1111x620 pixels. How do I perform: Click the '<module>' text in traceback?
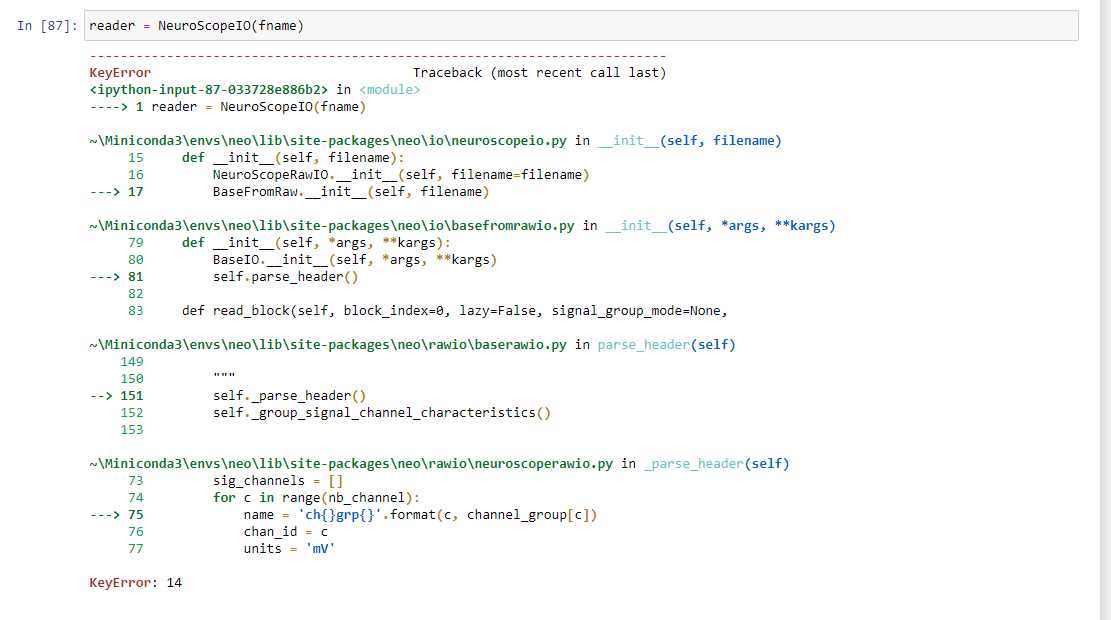click(390, 89)
